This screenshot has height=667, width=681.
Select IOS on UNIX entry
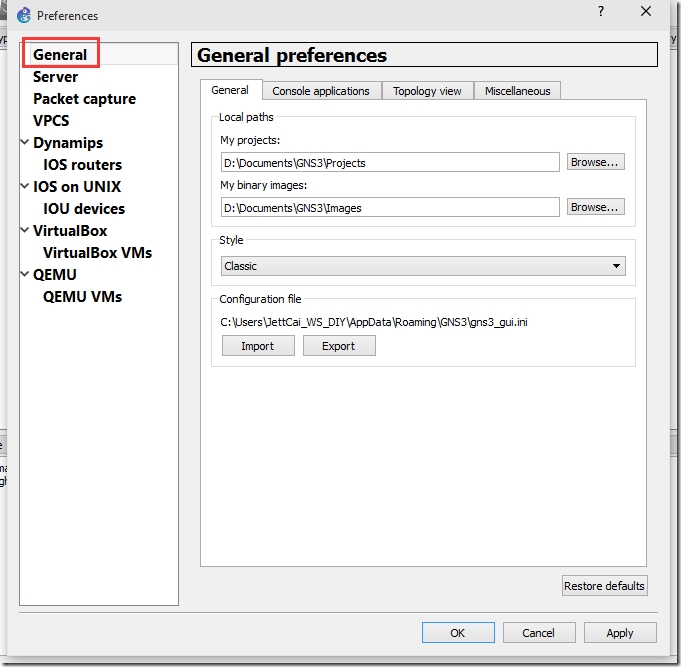[x=77, y=187]
